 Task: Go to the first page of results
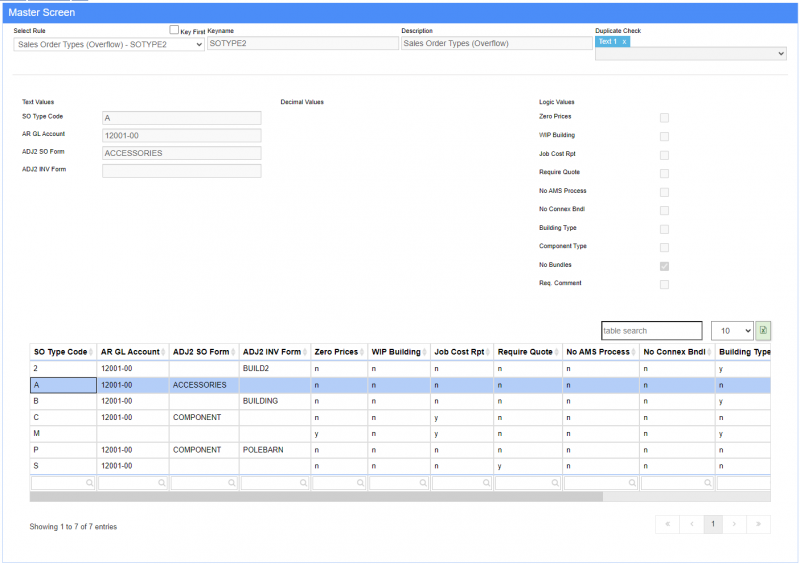(667, 524)
